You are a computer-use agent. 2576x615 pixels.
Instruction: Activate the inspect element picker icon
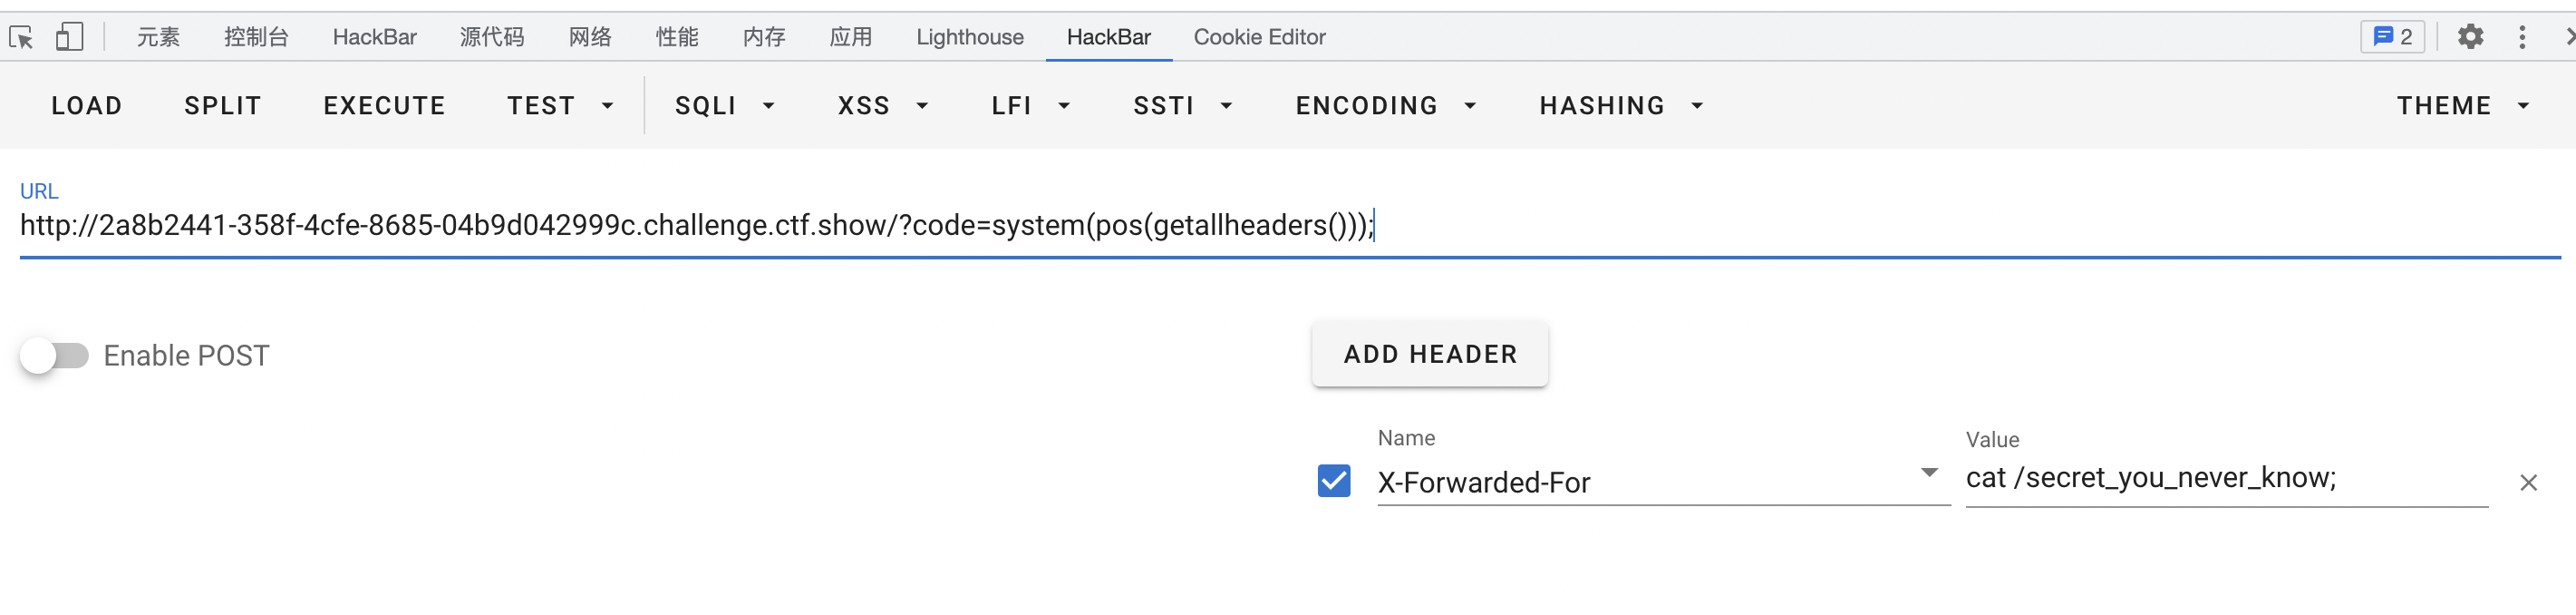coord(21,38)
